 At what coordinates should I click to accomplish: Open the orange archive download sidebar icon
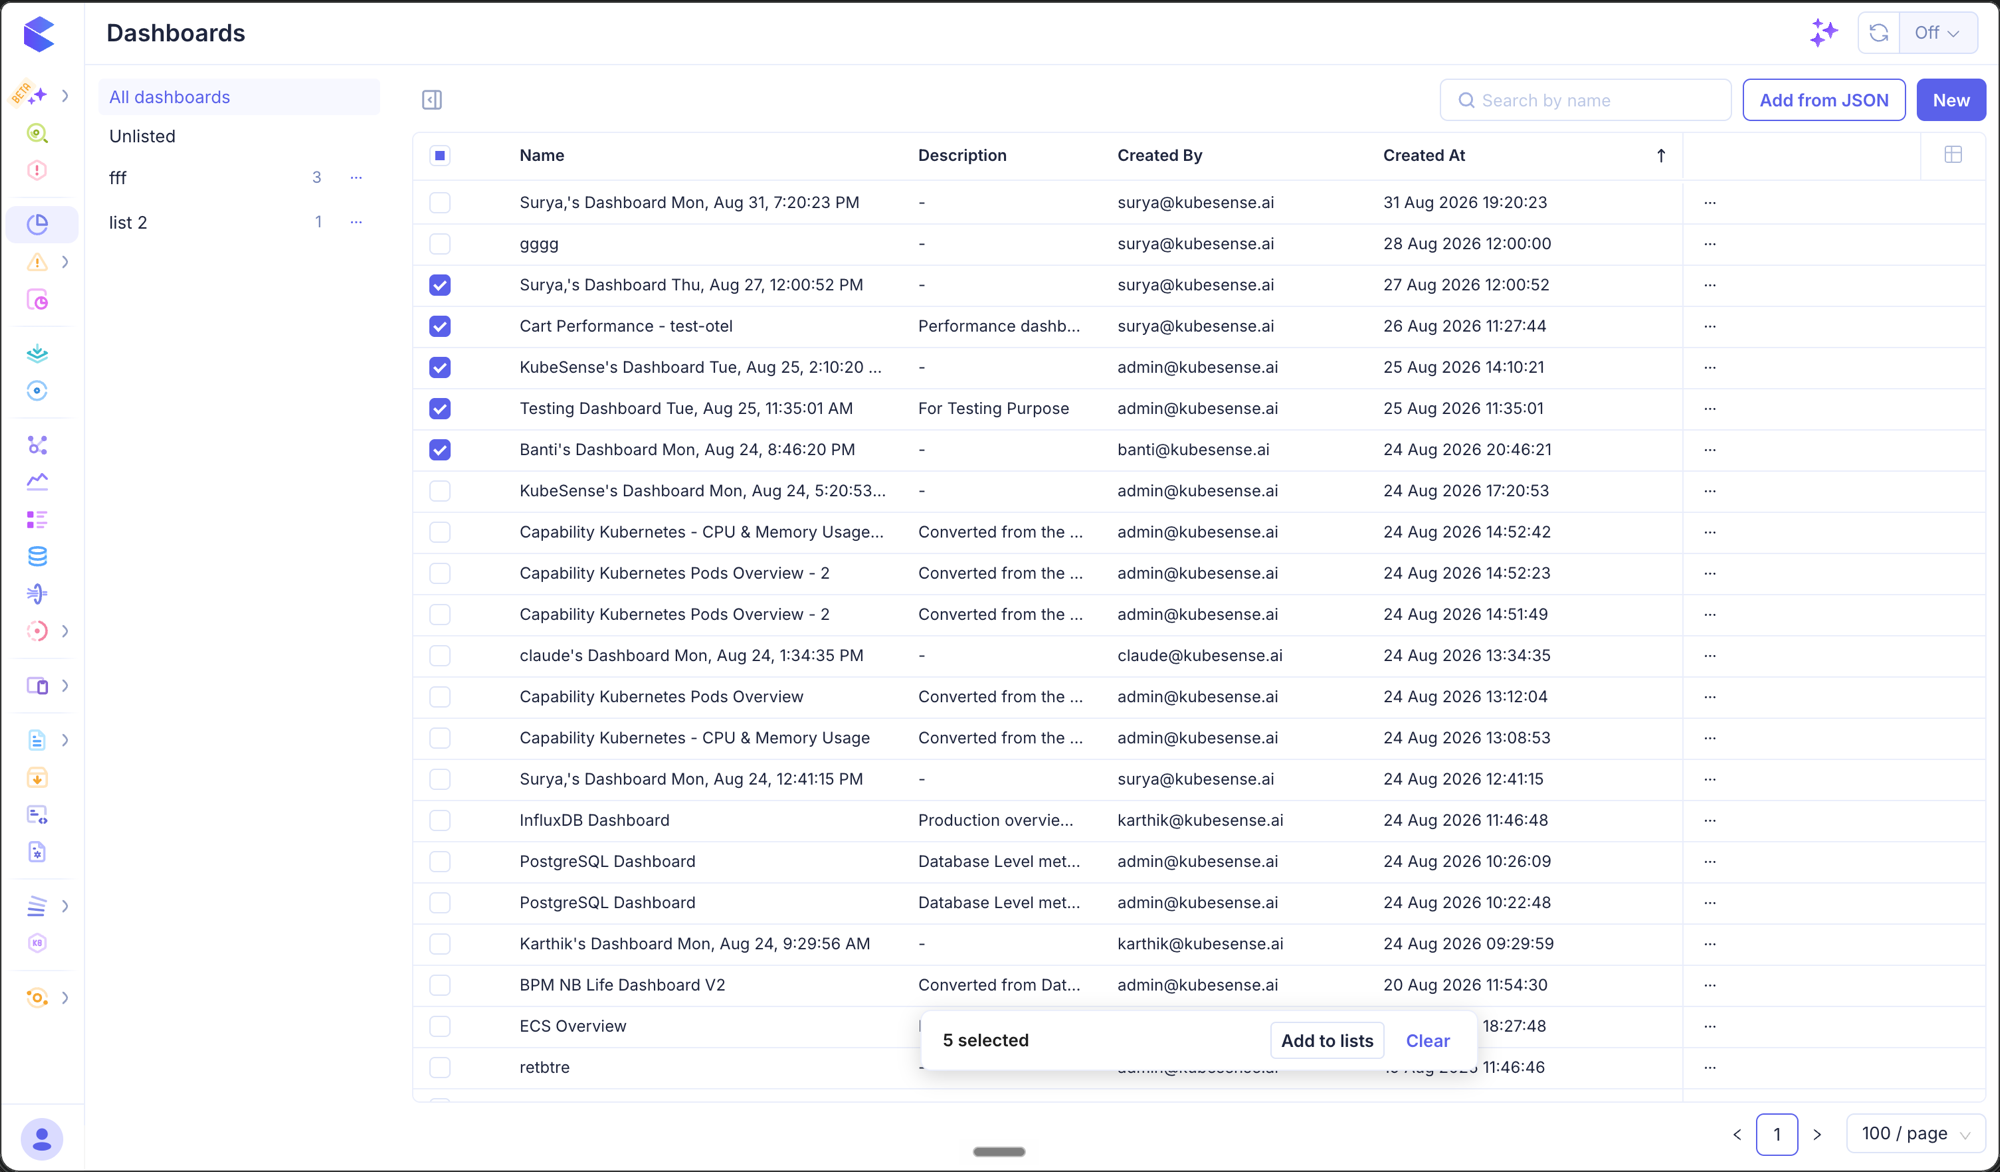pyautogui.click(x=37, y=778)
